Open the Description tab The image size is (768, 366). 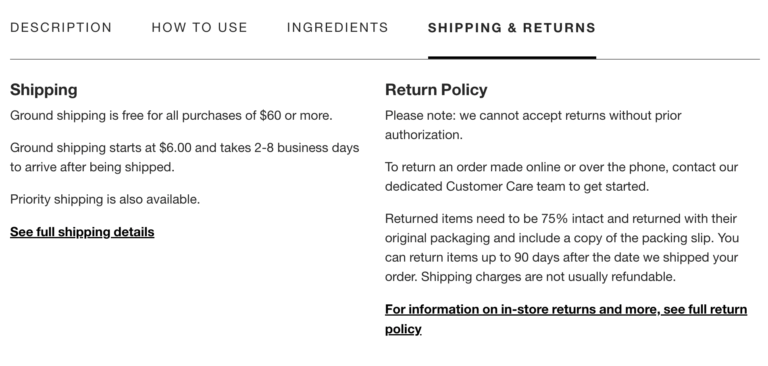coord(61,27)
